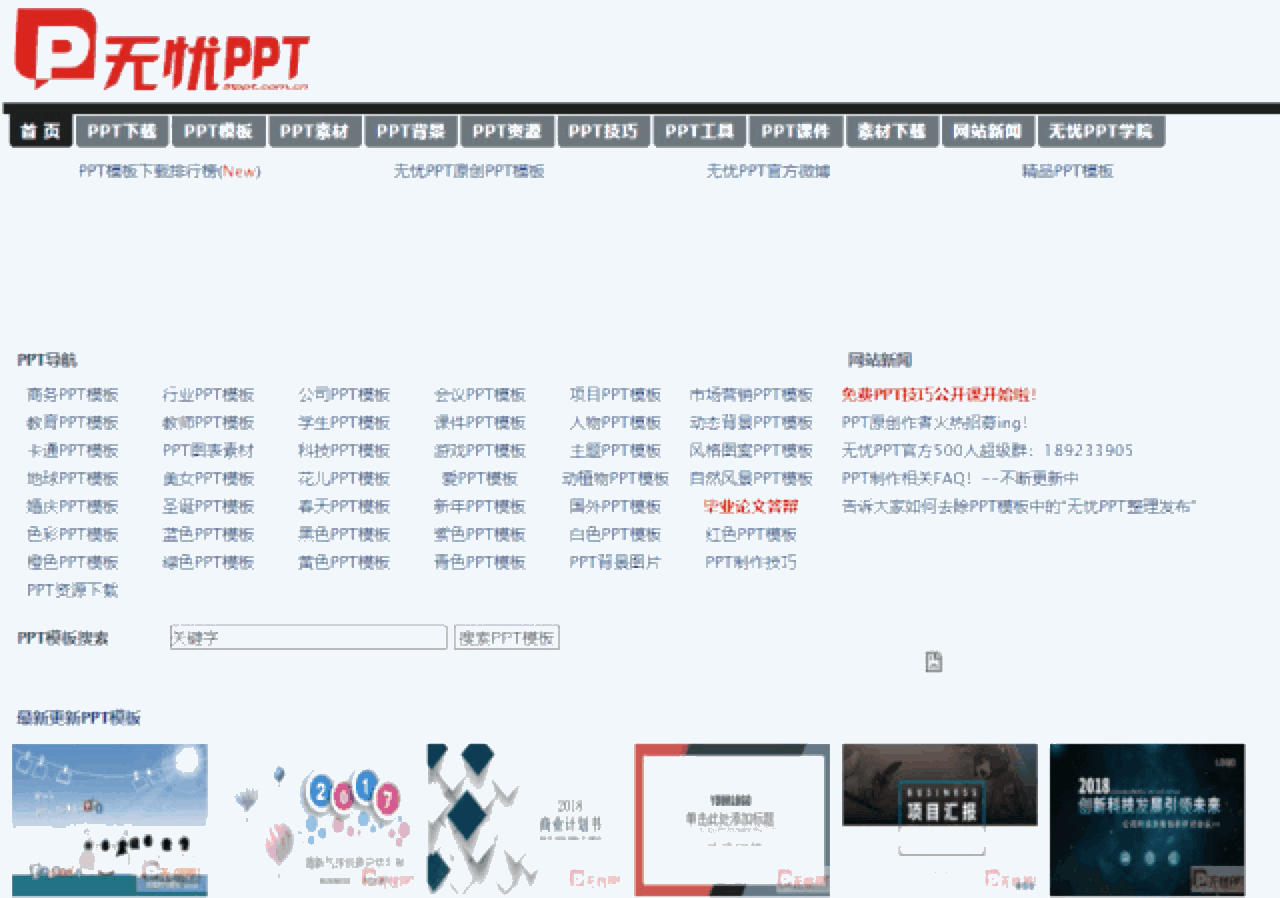Image resolution: width=1280 pixels, height=898 pixels.
Task: Open the 无忧PPT官方500人超级群 news link
Action: [987, 451]
